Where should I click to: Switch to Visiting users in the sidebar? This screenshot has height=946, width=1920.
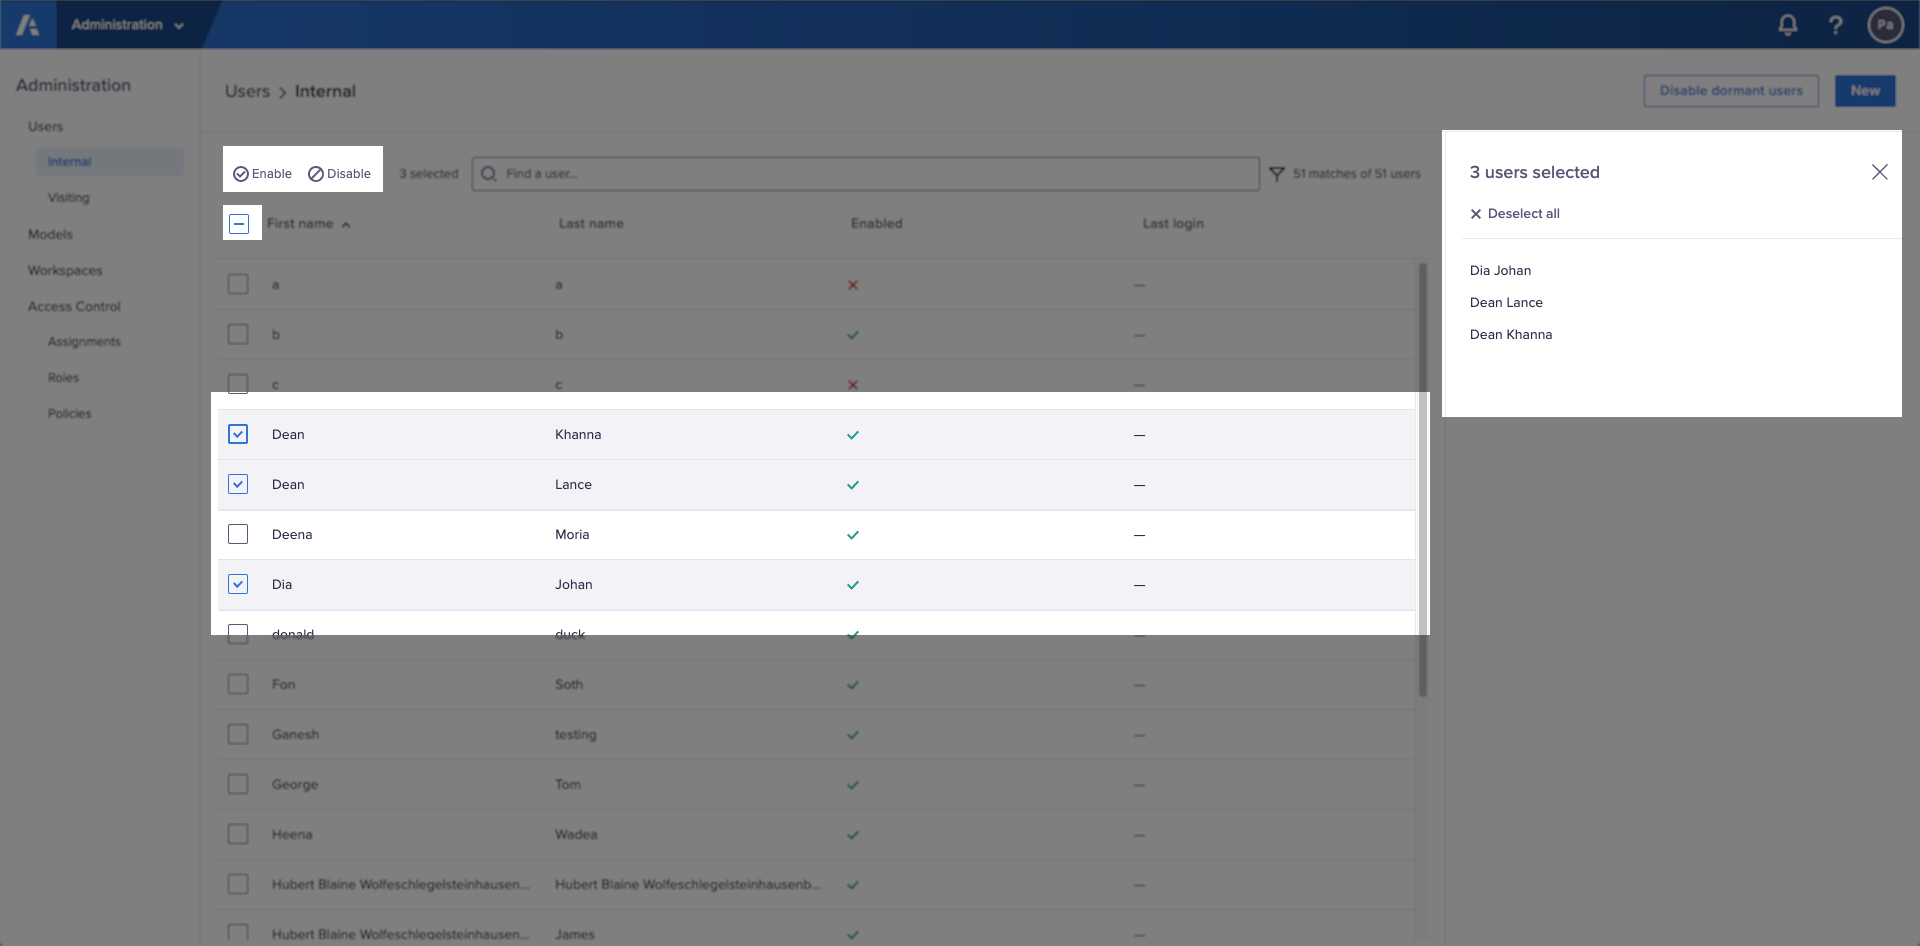click(x=68, y=197)
